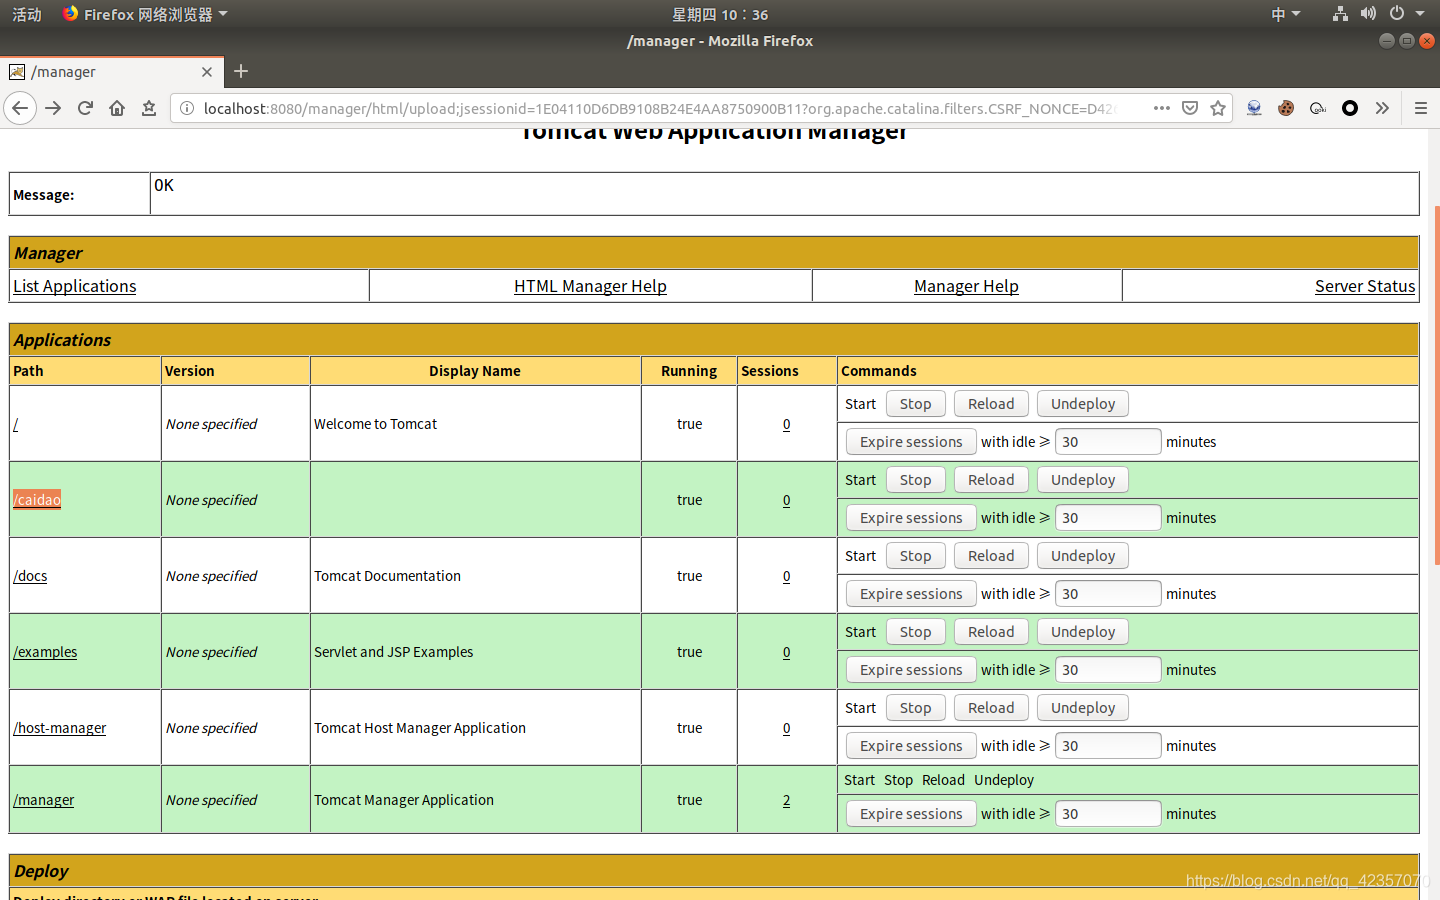Viewport: 1440px width, 900px height.
Task: Click the page vertical scrollbar
Action: click(x=1436, y=386)
